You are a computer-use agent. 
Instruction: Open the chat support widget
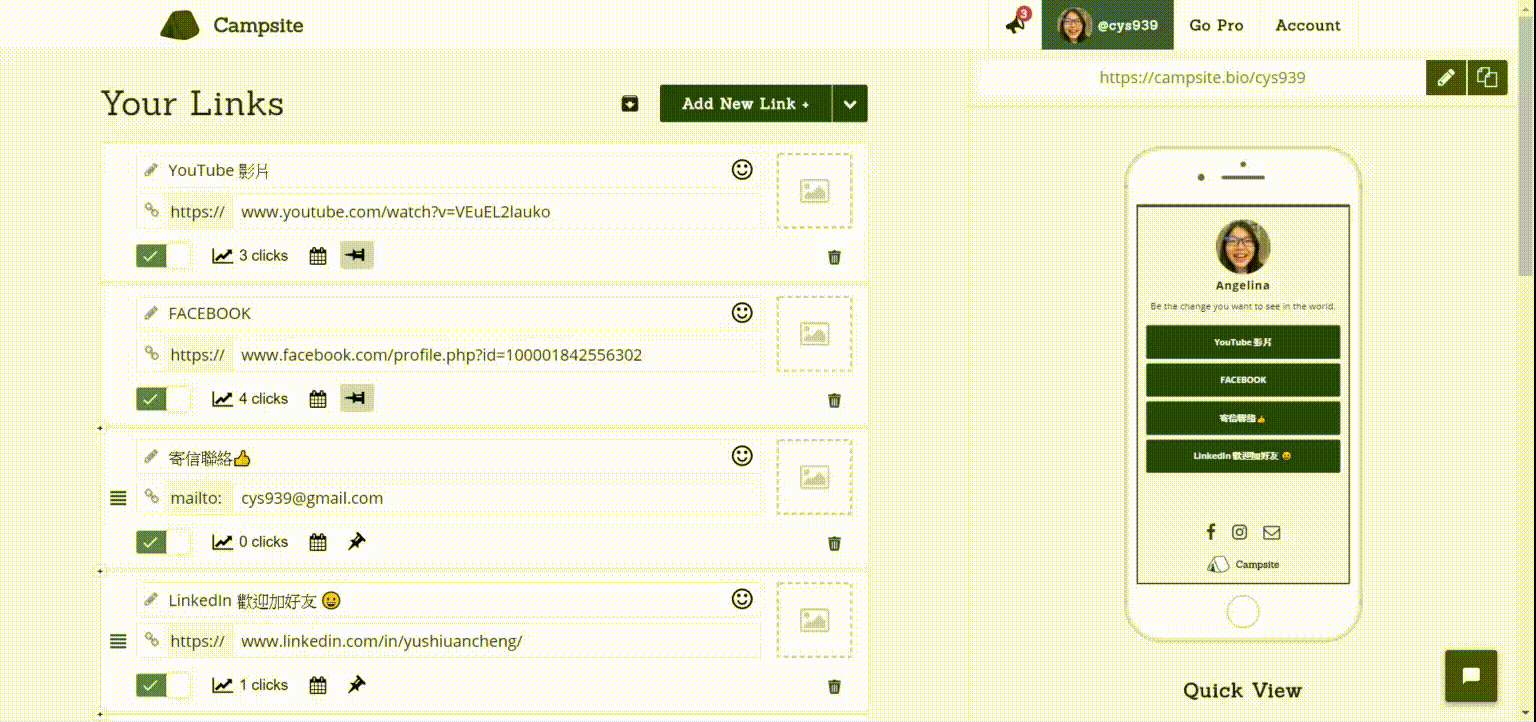coord(1471,676)
